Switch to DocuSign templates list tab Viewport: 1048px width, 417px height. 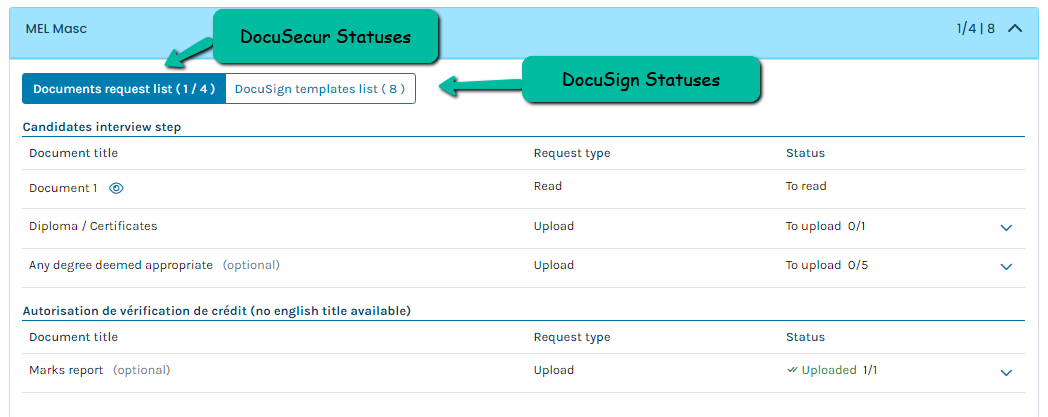click(320, 89)
